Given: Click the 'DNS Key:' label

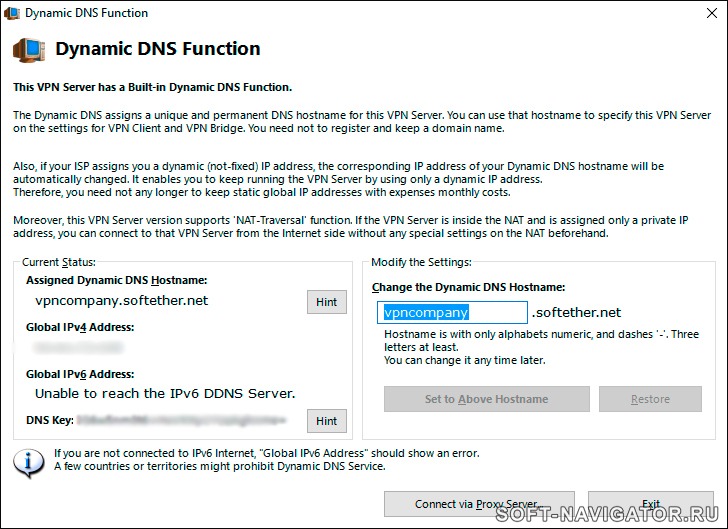Looking at the screenshot, I should 50,420.
